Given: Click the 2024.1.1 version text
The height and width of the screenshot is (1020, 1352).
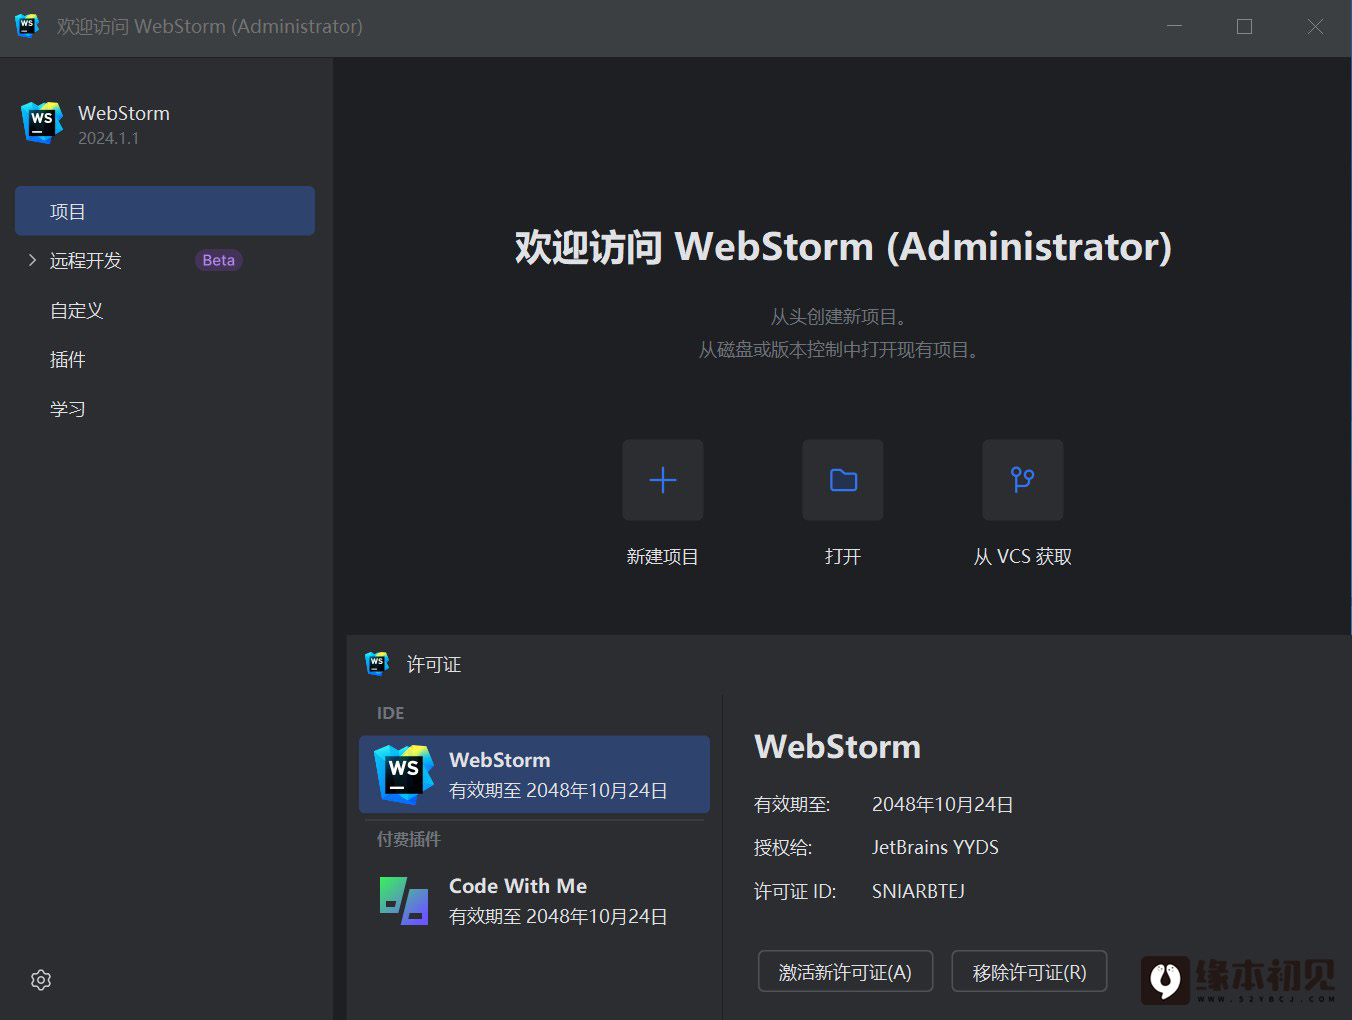Looking at the screenshot, I should point(109,138).
